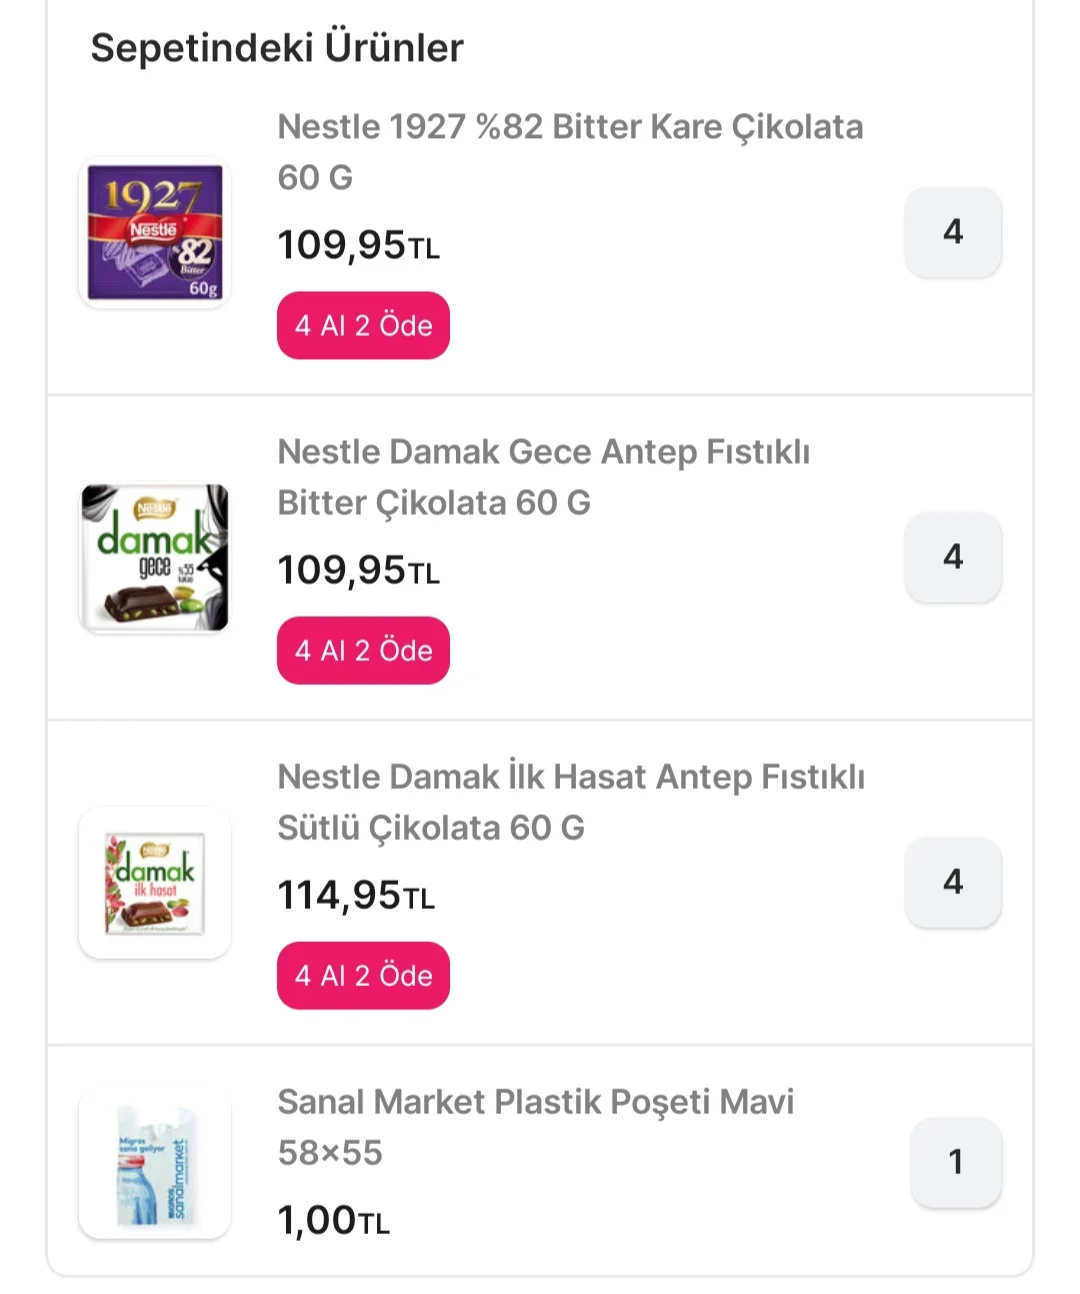Viewport: 1080px width, 1294px height.
Task: Tap the 109,95 TL price of Damak Gece
Action: pyautogui.click(x=358, y=570)
